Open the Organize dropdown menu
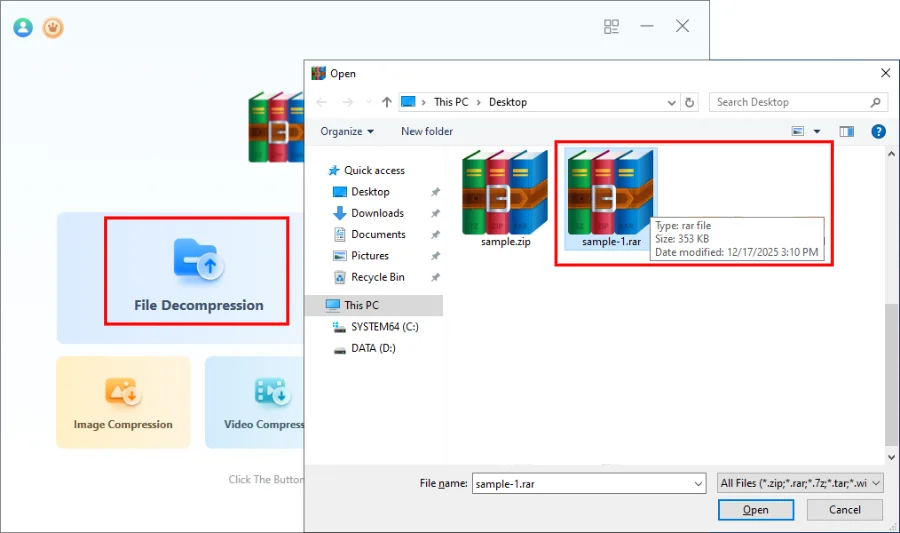Screen dimensions: 900x533 point(347,131)
